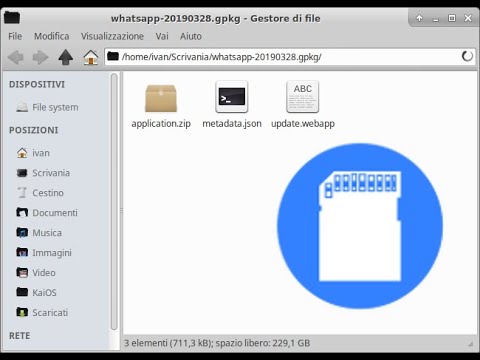This screenshot has height=360, width=480.
Task: Click the Immagini folder icon
Action: pos(22,252)
